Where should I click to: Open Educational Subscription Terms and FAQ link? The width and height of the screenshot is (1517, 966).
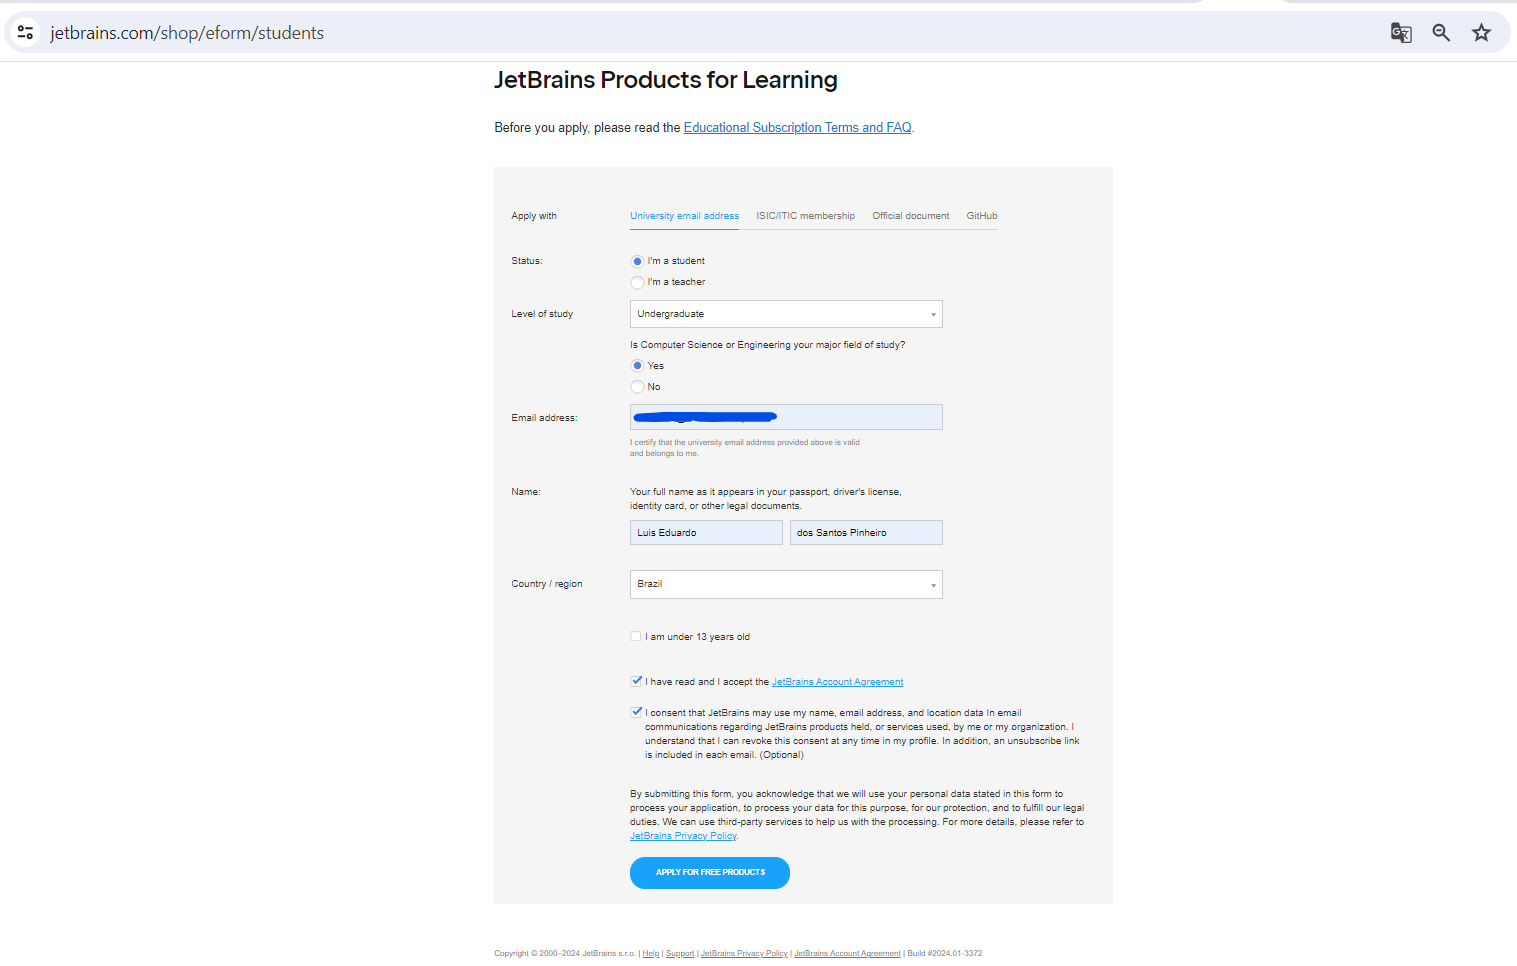(x=797, y=128)
